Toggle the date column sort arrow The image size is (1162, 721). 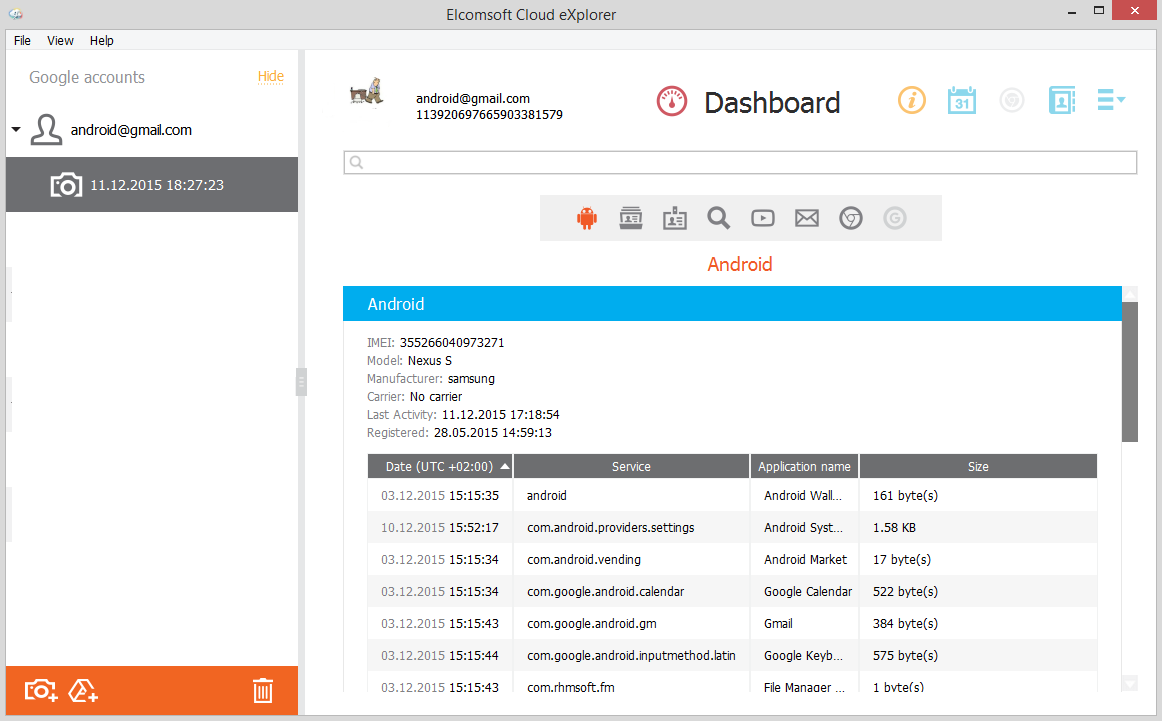tap(505, 466)
